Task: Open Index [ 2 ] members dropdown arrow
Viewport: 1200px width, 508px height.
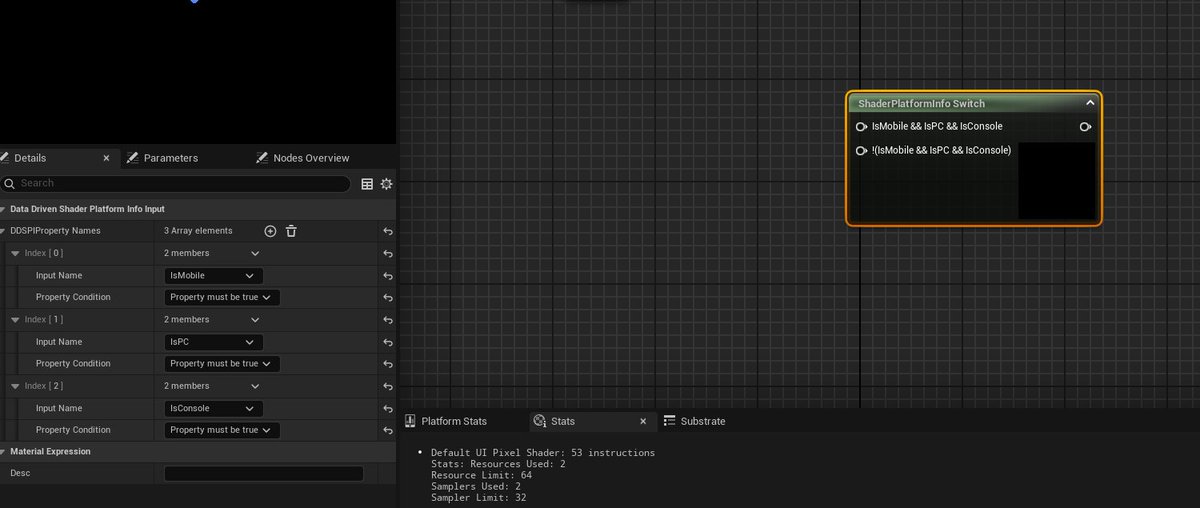Action: point(256,385)
